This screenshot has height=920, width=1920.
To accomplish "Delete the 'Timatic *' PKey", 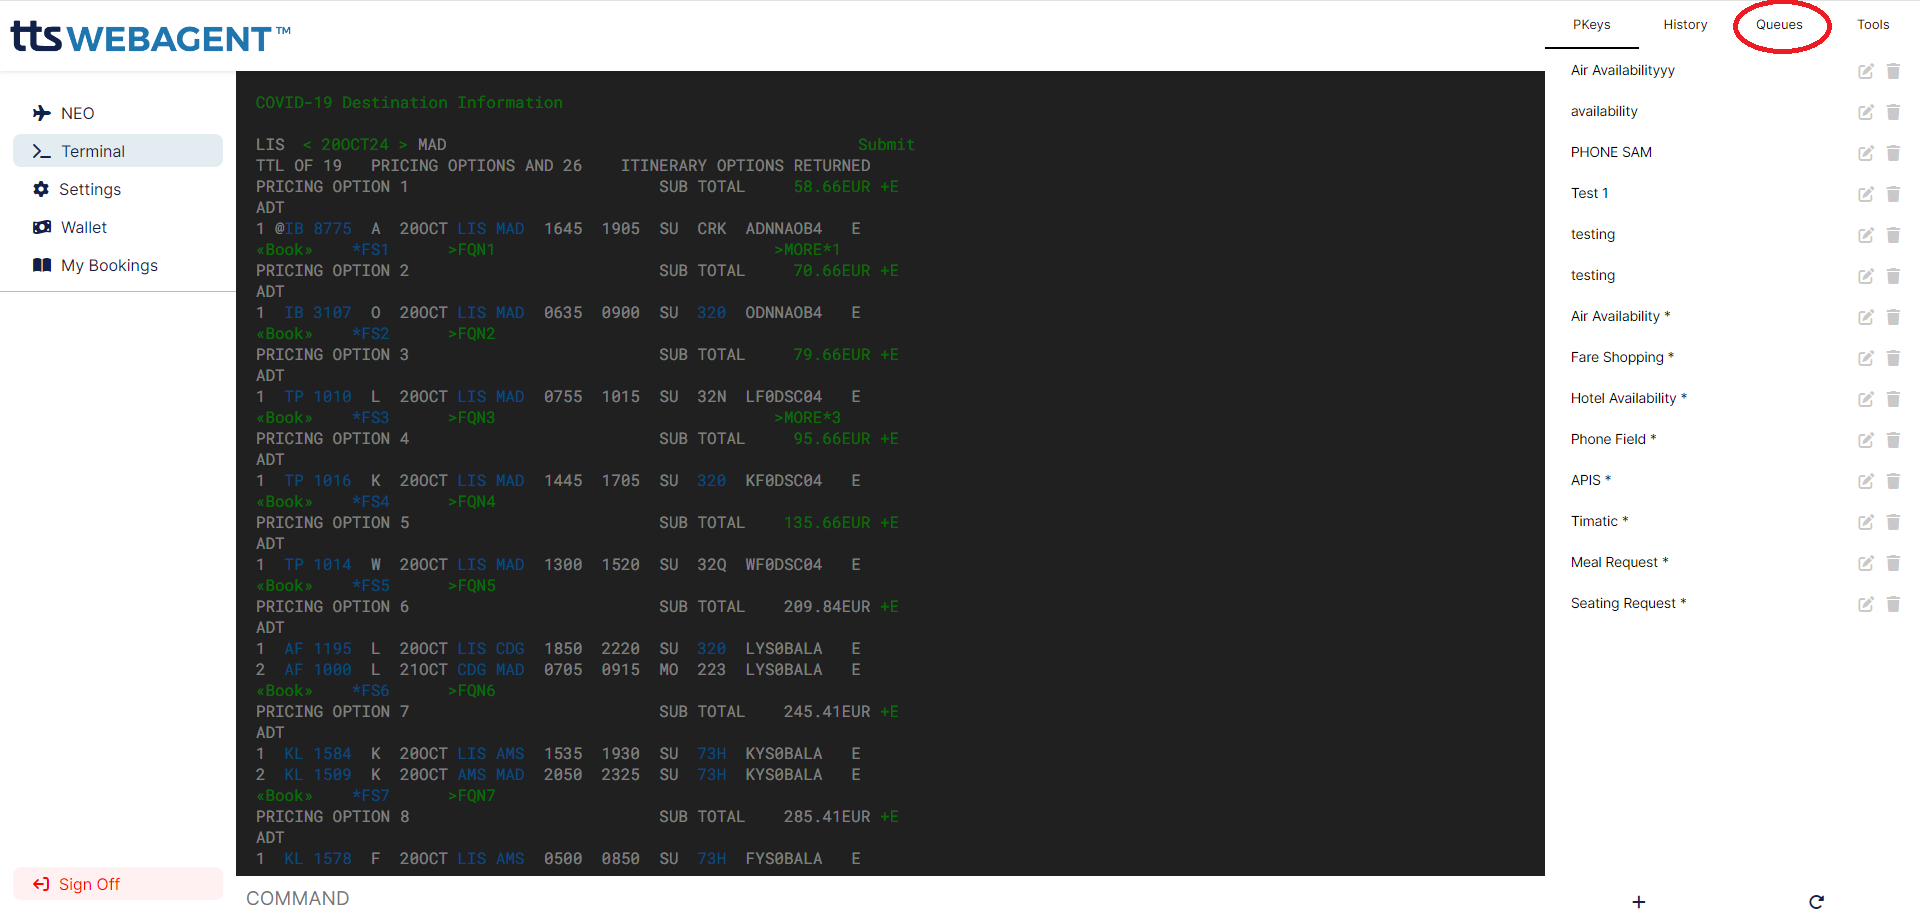I will tap(1893, 522).
